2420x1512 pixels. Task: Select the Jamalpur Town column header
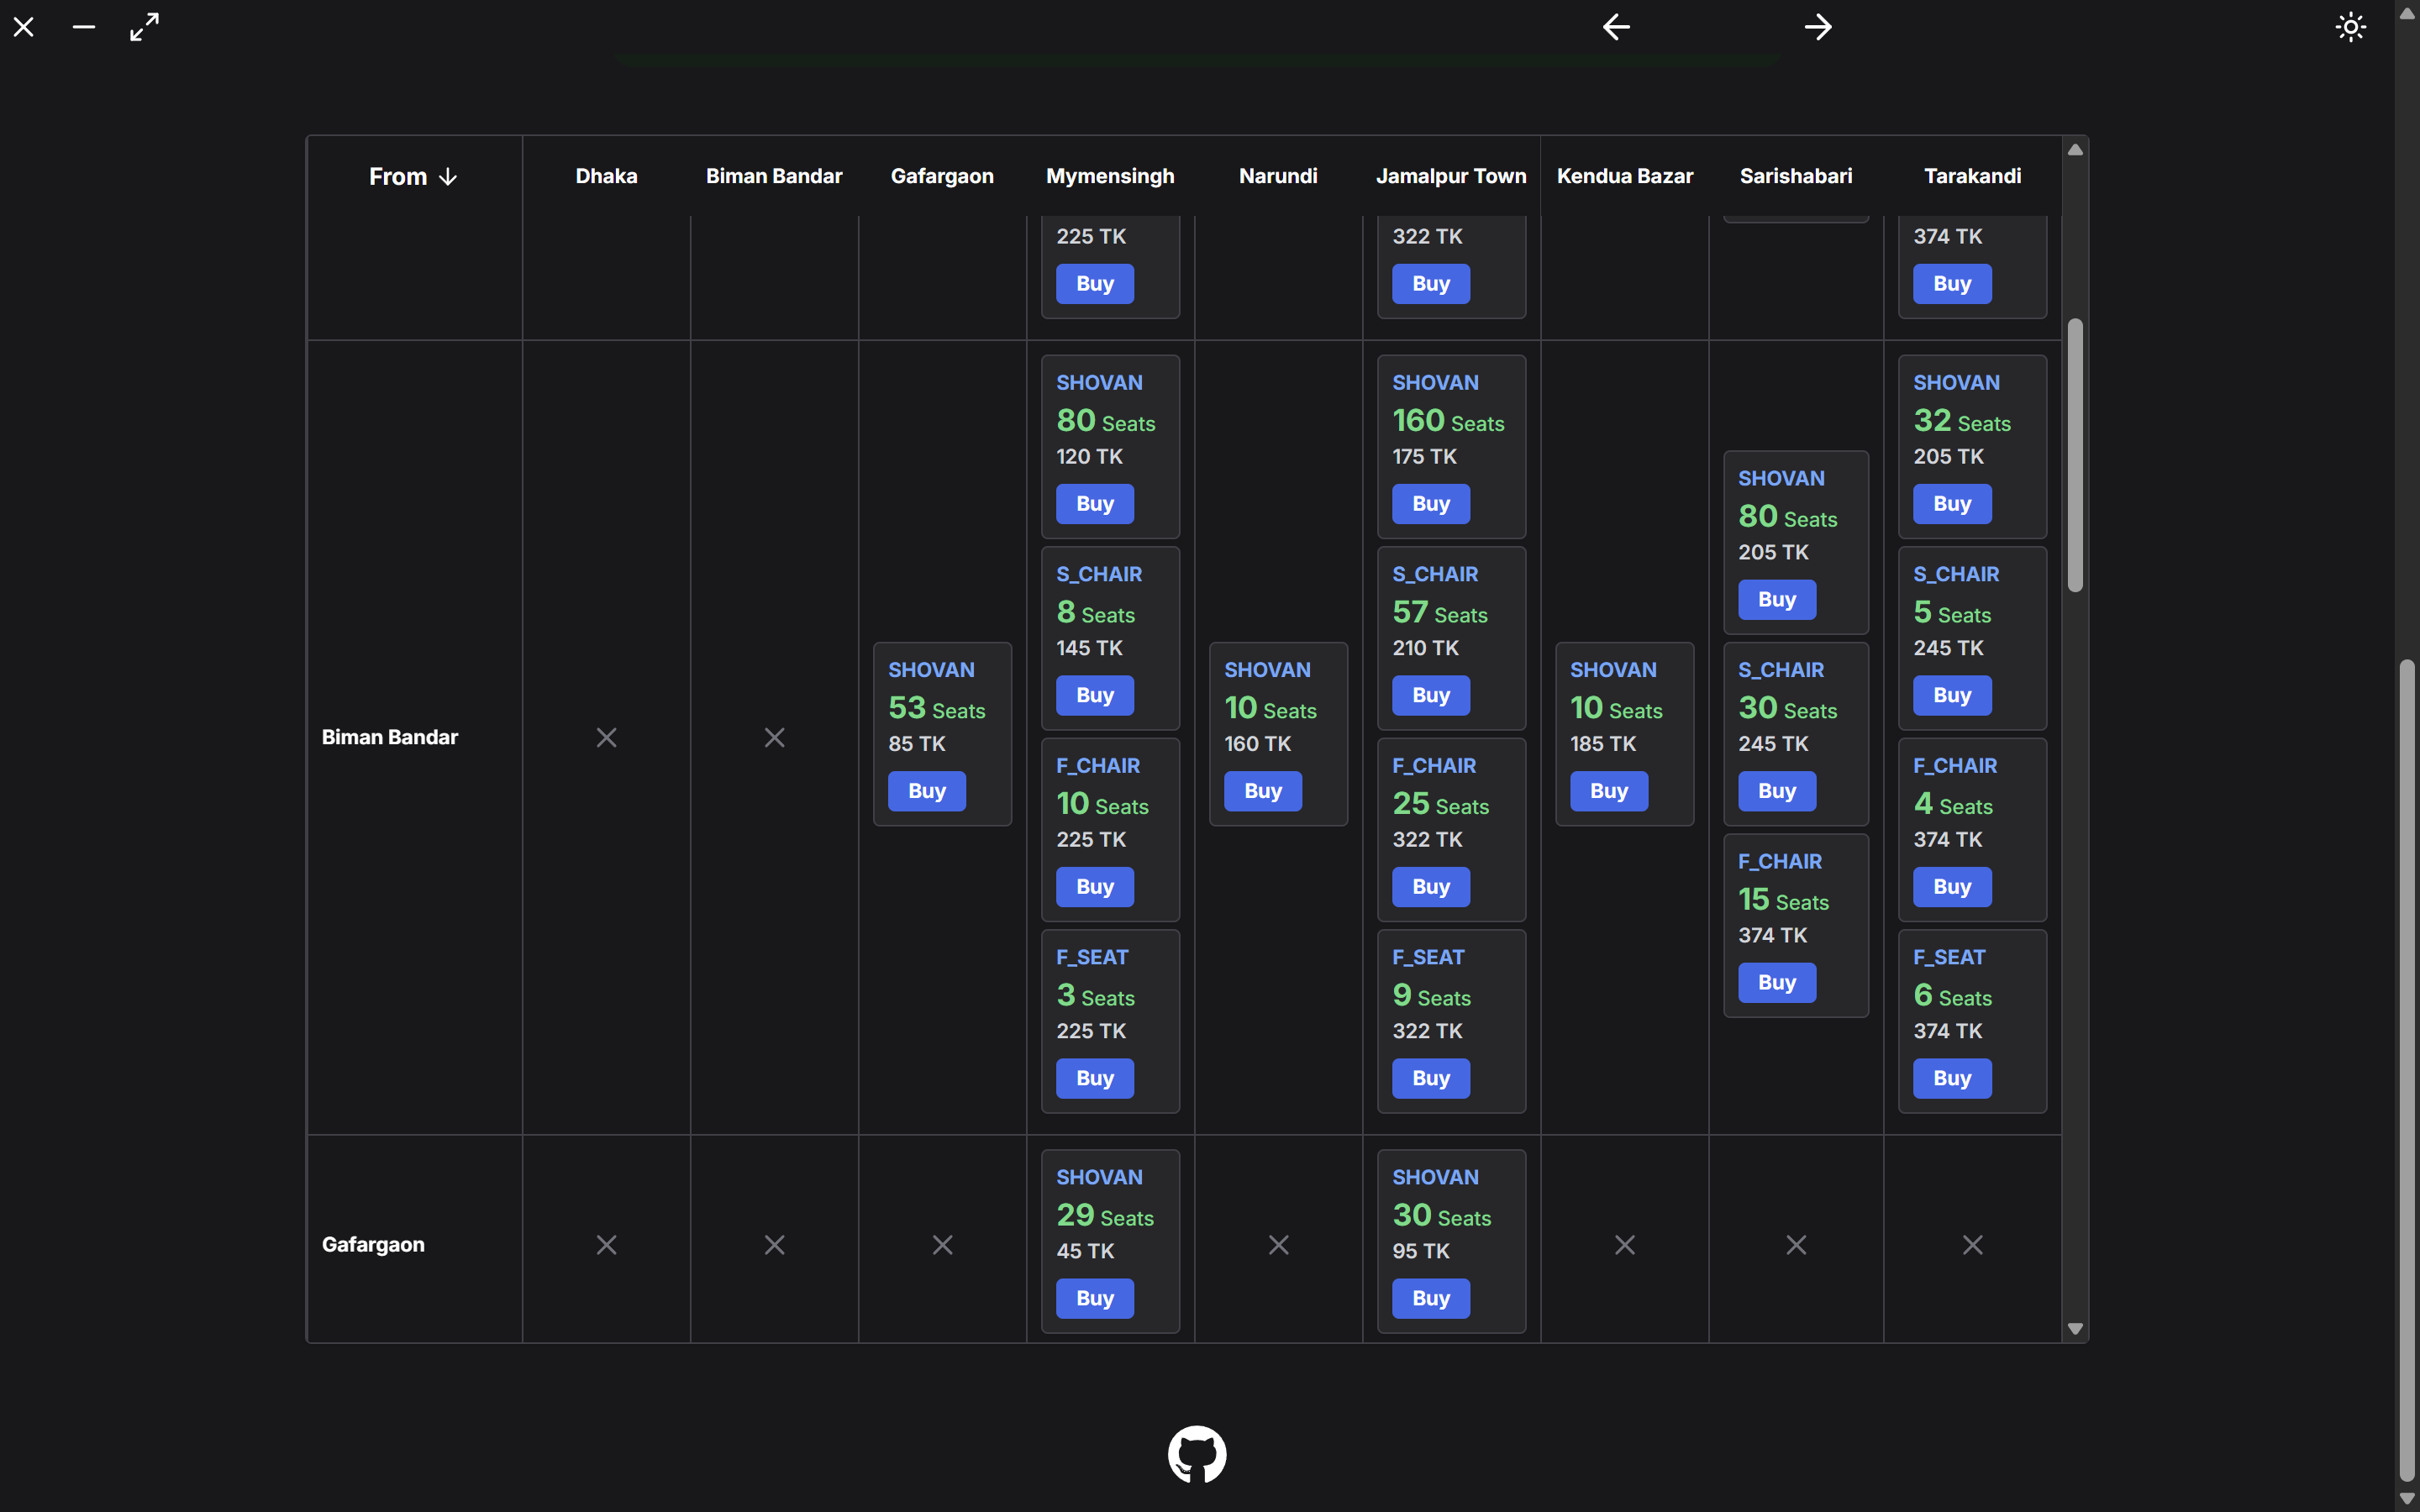[x=1451, y=176]
